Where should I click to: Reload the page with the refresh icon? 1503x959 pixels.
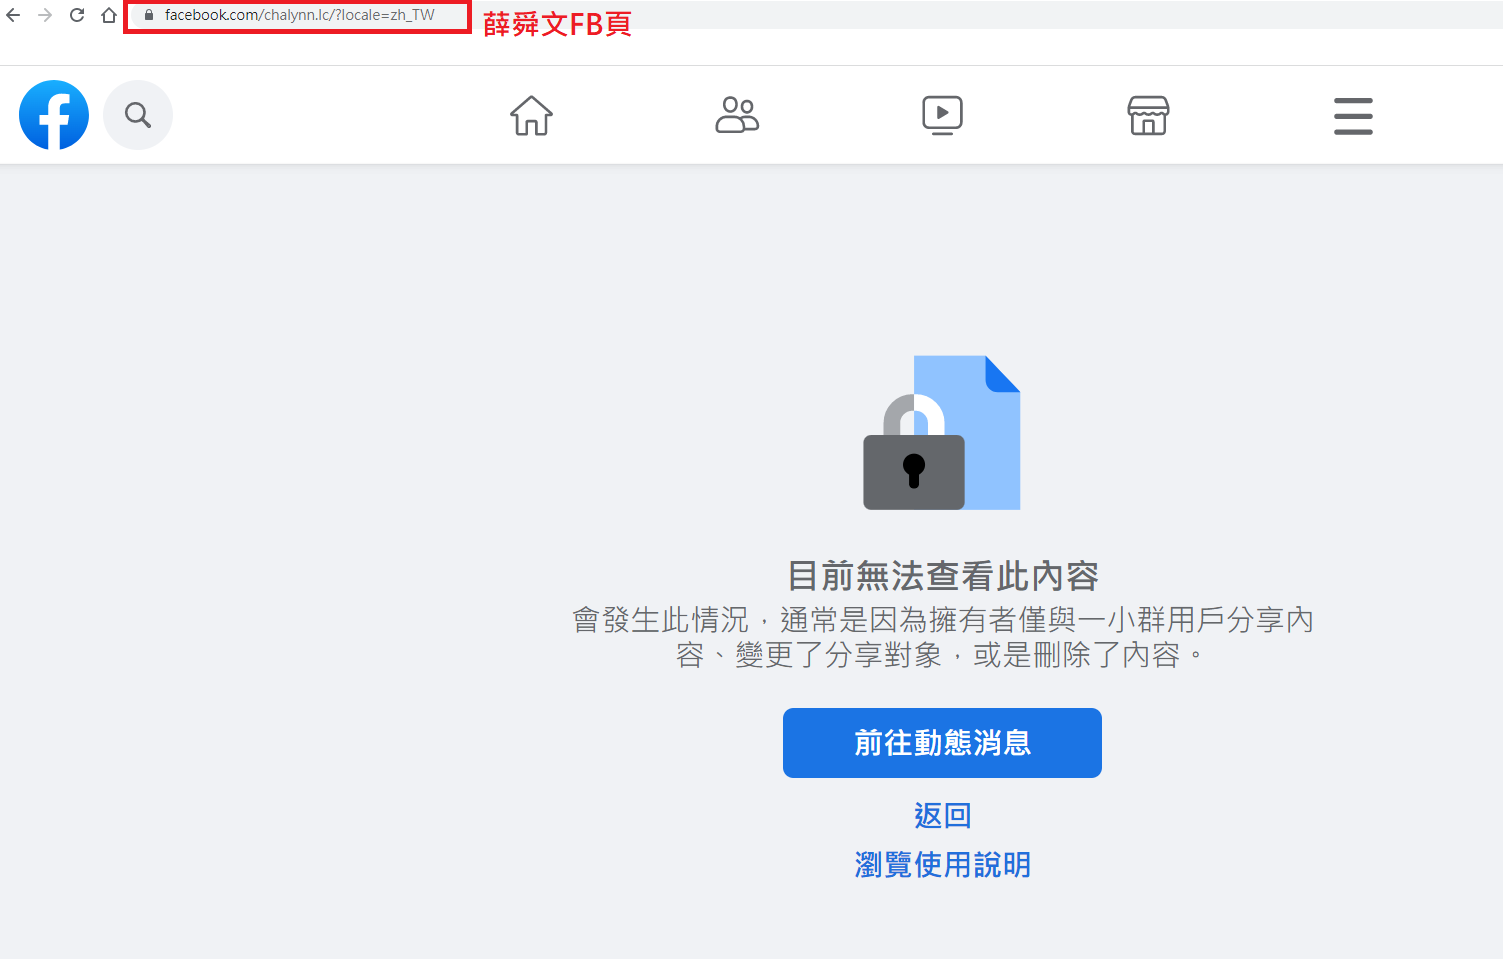coord(77,15)
